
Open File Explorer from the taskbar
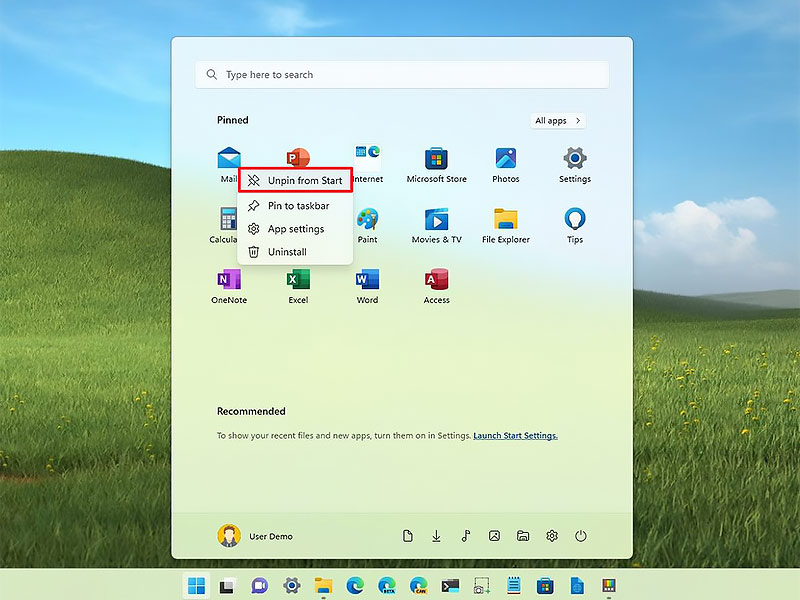click(323, 585)
